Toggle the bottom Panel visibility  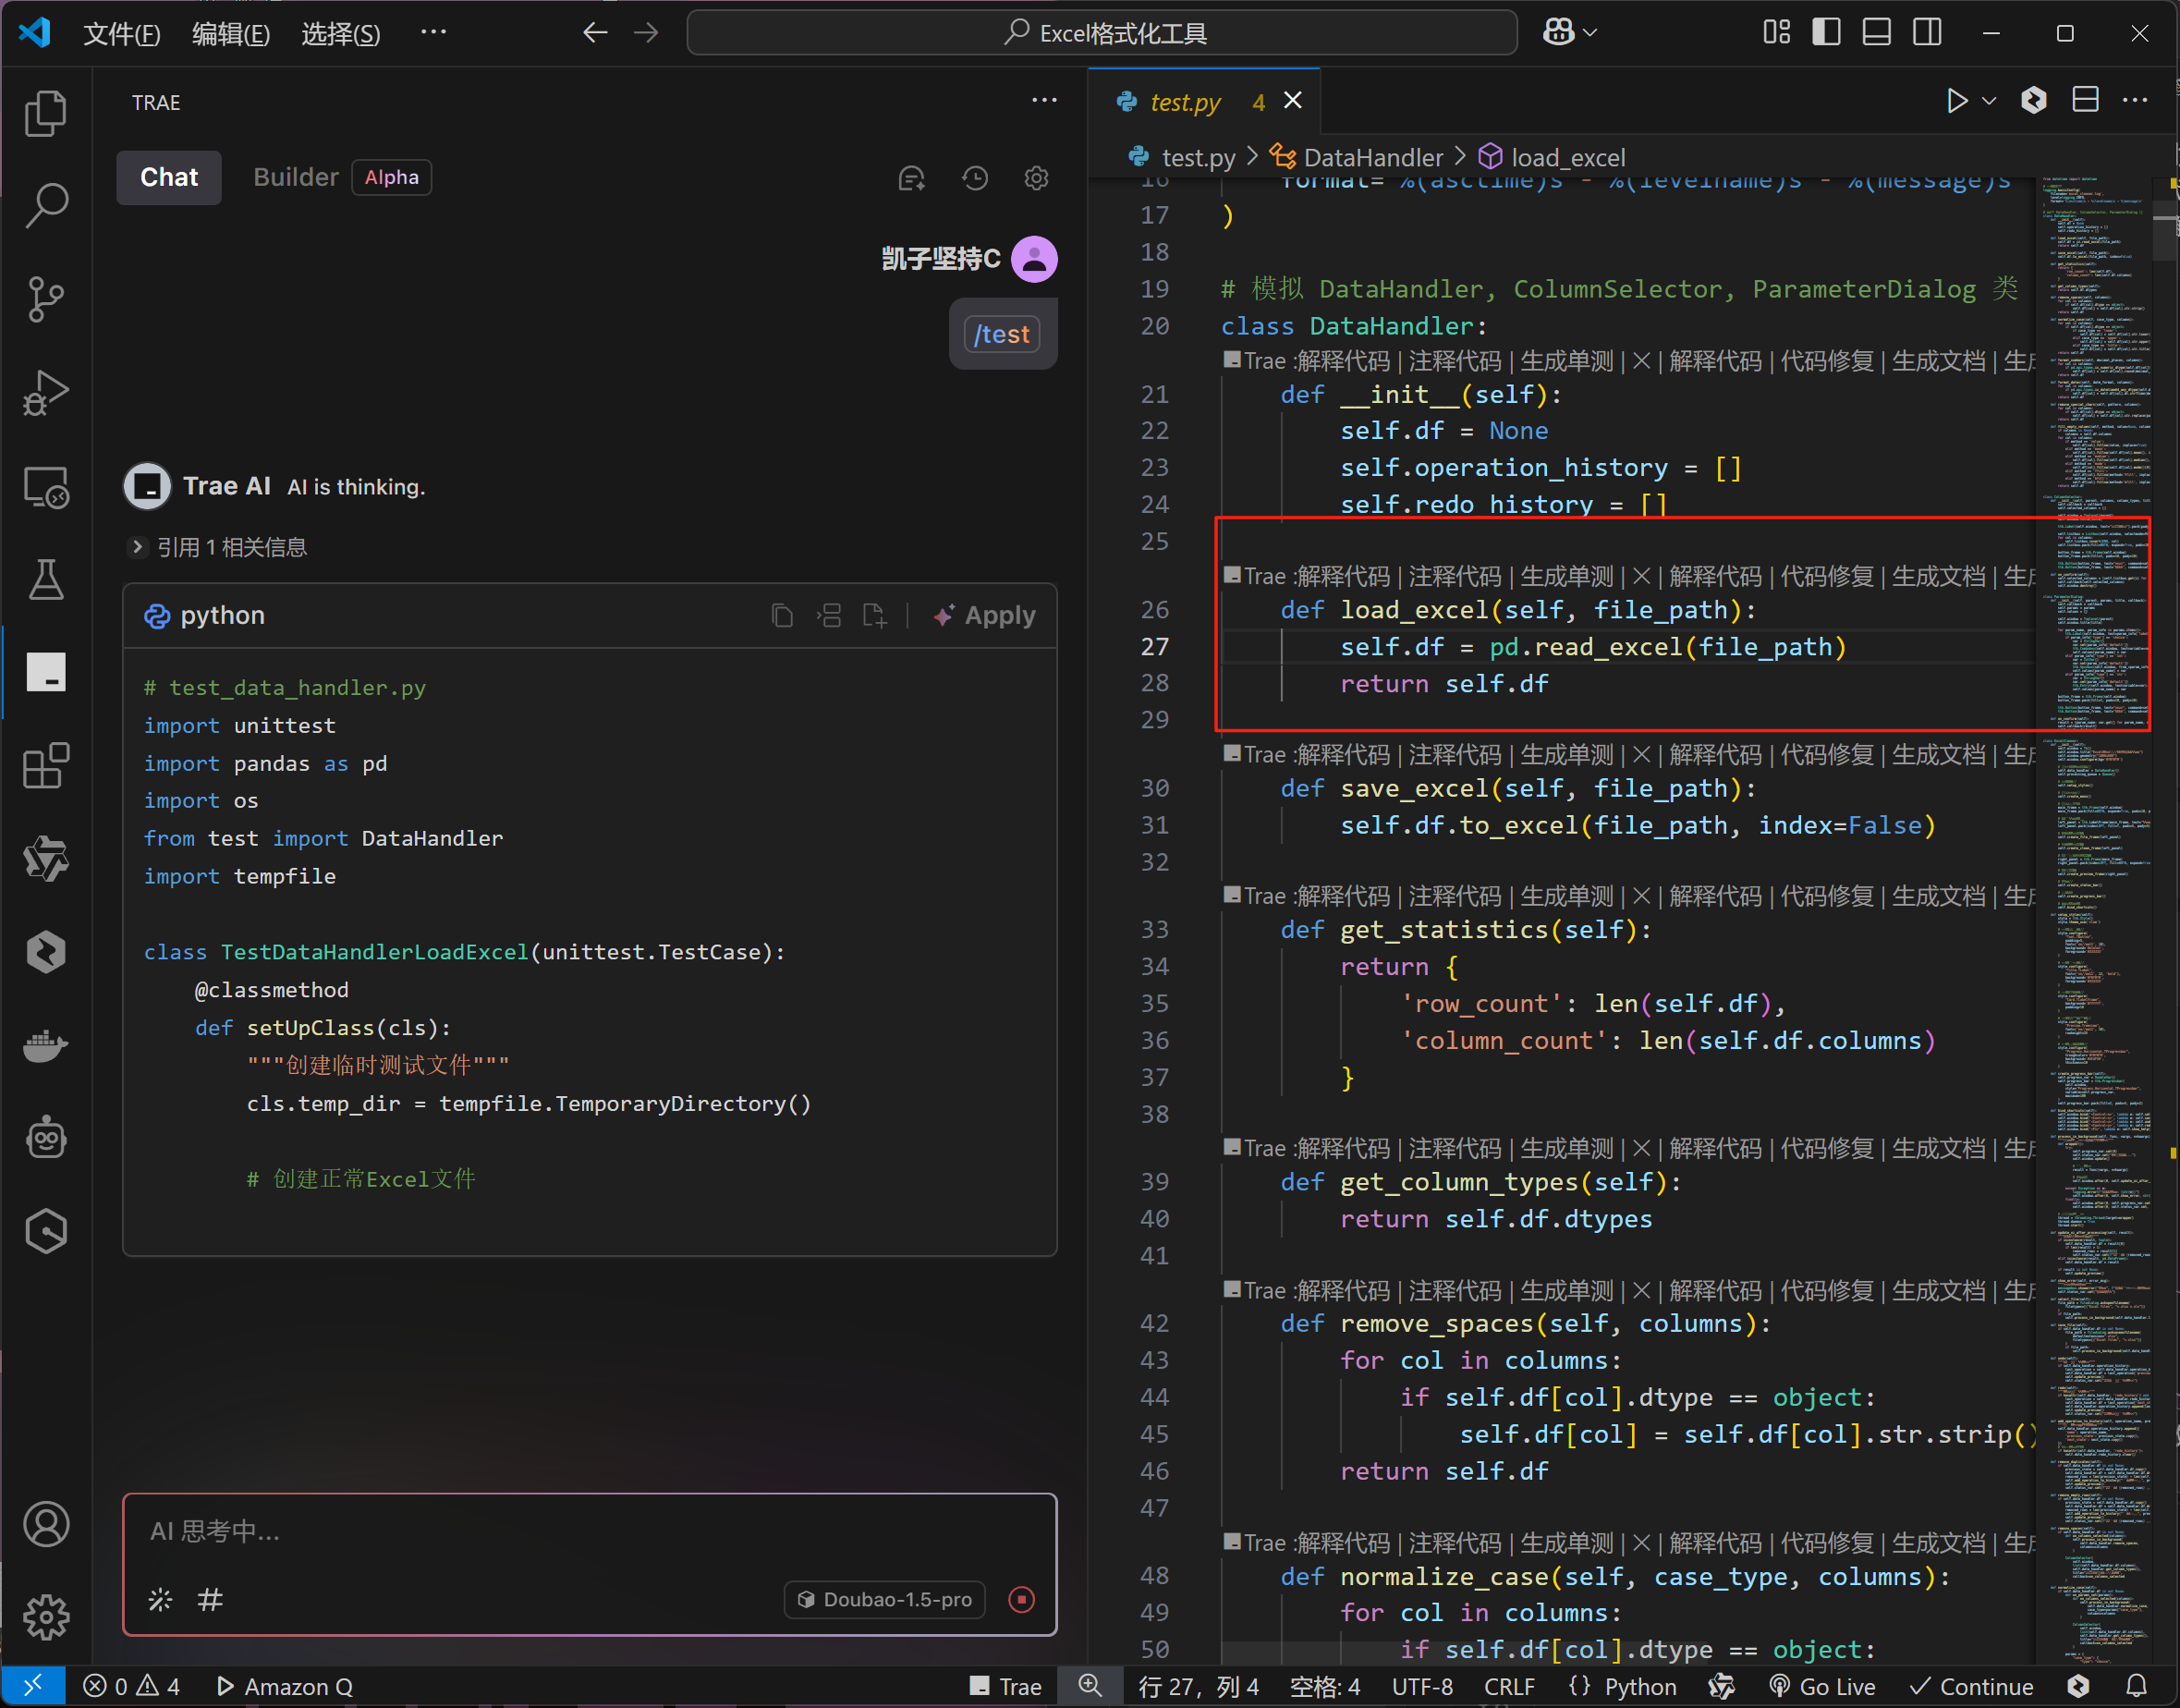(1876, 32)
